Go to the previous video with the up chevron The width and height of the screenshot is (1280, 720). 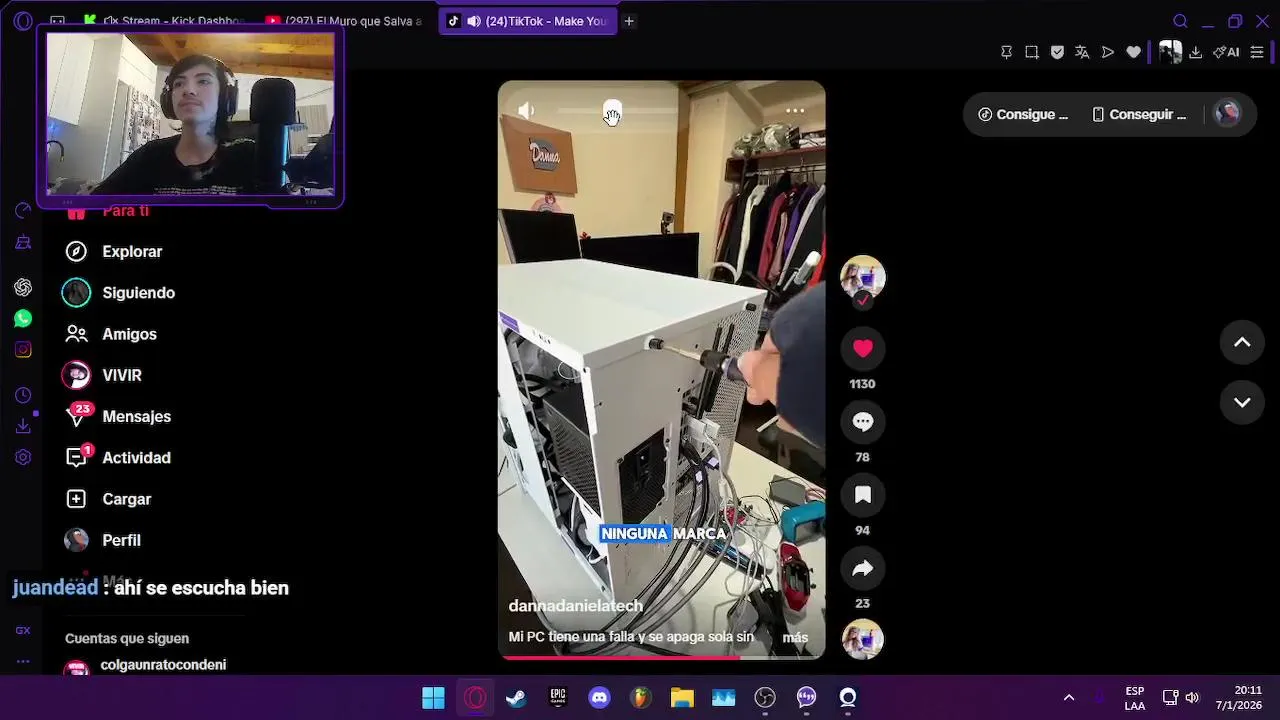[x=1242, y=343]
